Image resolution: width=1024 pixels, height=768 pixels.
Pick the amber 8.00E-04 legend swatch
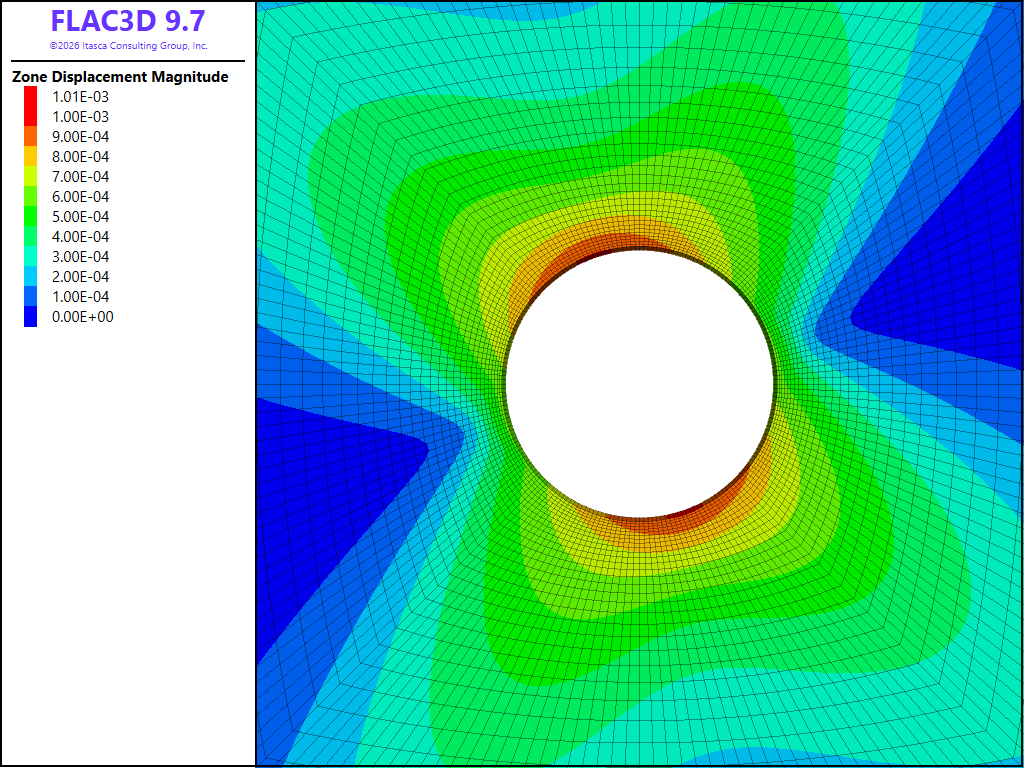pos(31,157)
